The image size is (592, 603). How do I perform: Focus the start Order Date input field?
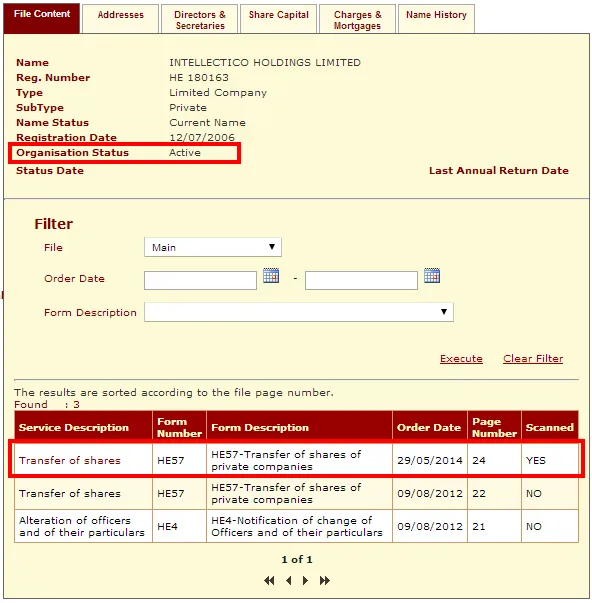(x=200, y=280)
